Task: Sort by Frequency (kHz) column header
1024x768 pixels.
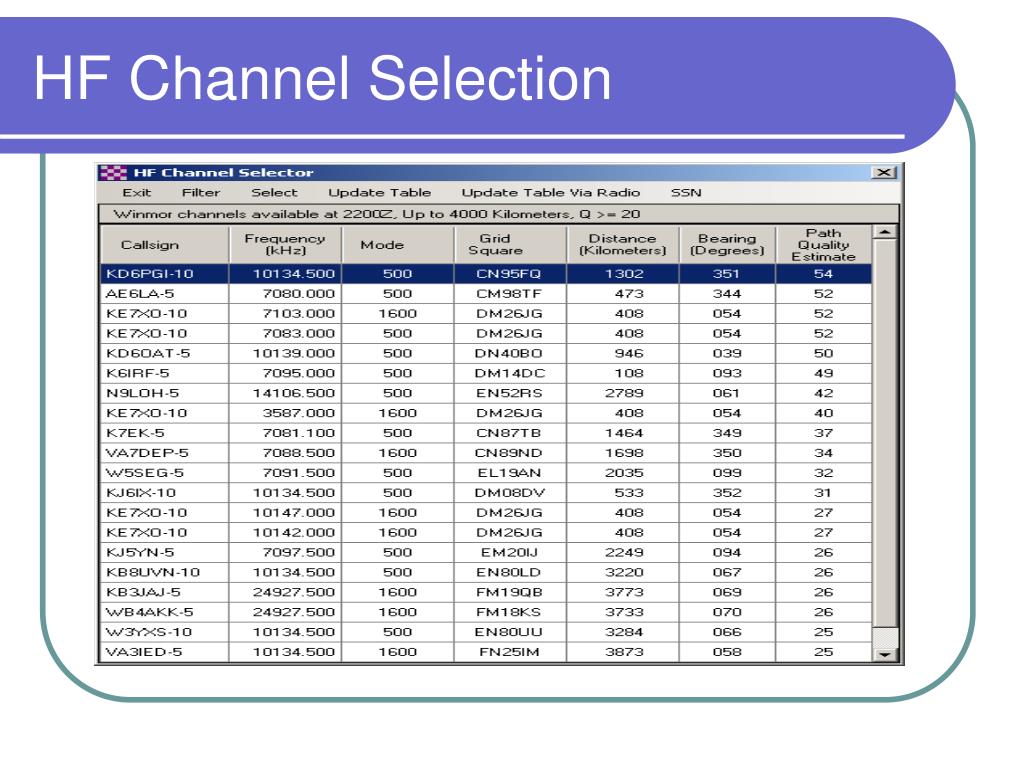Action: click(285, 244)
